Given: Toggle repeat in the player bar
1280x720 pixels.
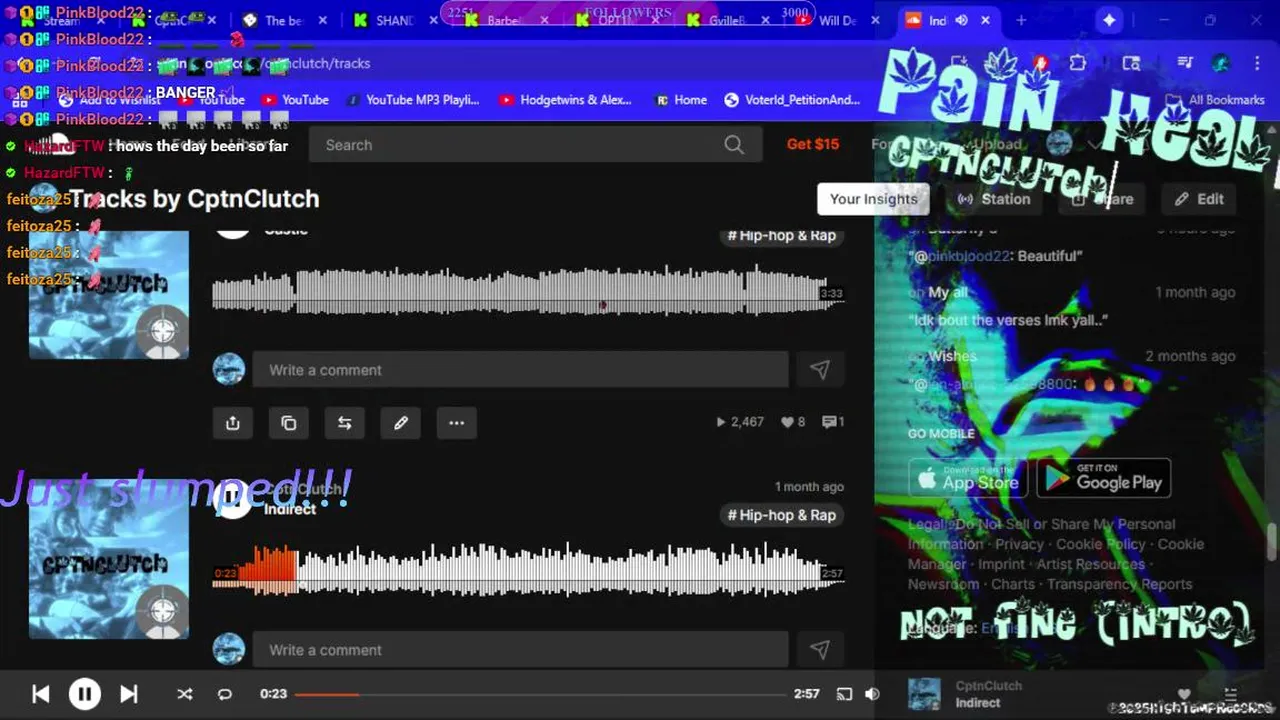Looking at the screenshot, I should [x=225, y=694].
